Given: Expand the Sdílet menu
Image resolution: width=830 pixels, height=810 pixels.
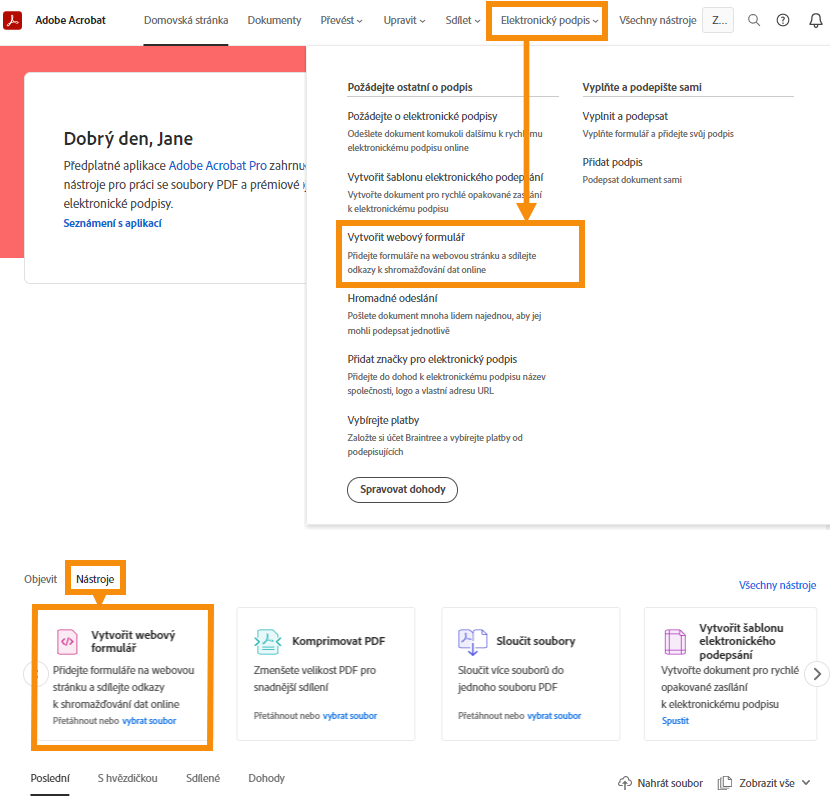Looking at the screenshot, I should tap(463, 20).
